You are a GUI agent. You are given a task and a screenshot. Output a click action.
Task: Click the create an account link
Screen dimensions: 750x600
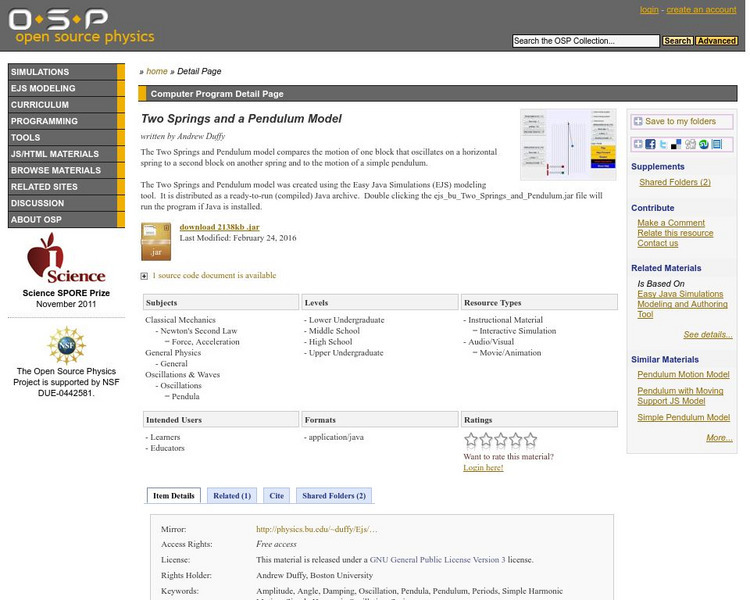coord(701,10)
